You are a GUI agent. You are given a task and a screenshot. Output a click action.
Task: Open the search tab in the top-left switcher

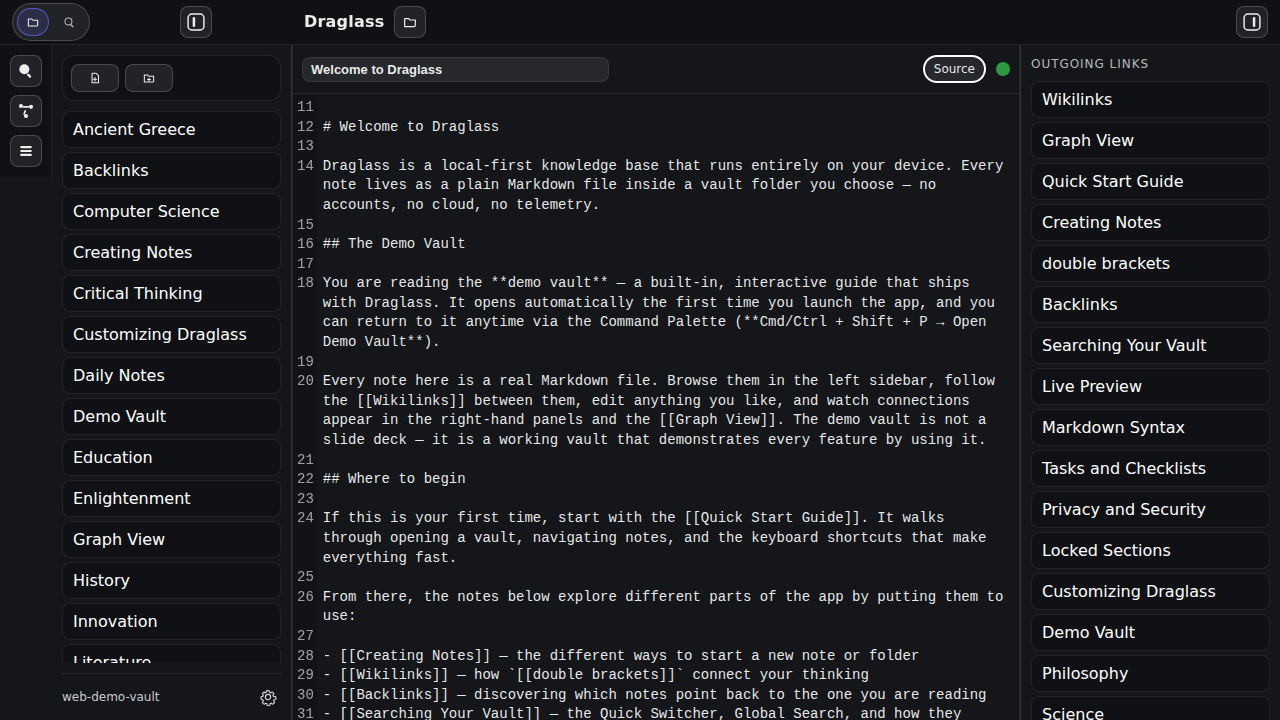coord(69,22)
